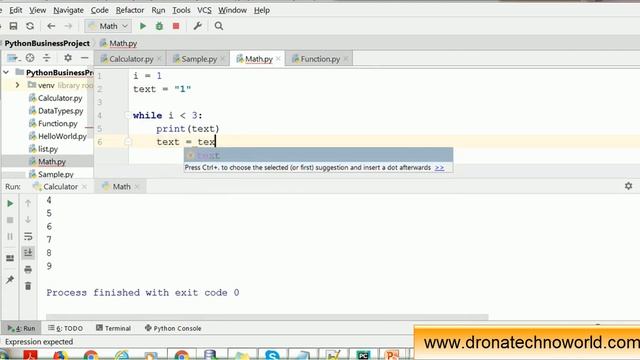Screen dimensions: 640x360
Task: Select the 'text' autocomplete suggestion
Action: coord(318,155)
